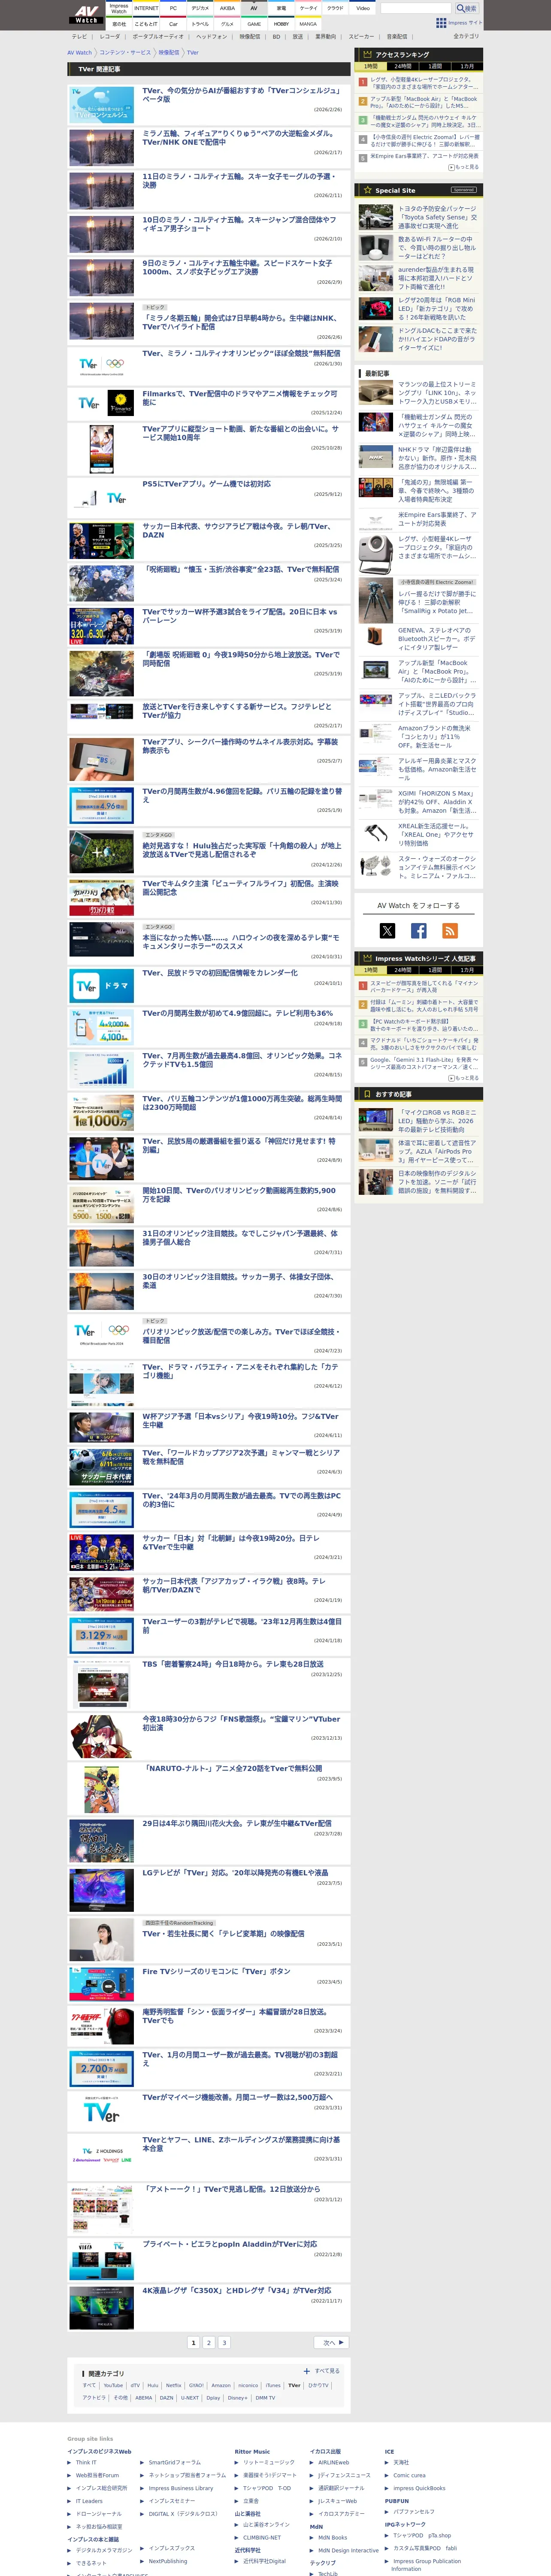Open the Amazon related category
The width and height of the screenshot is (551, 2576).
coord(221,2385)
